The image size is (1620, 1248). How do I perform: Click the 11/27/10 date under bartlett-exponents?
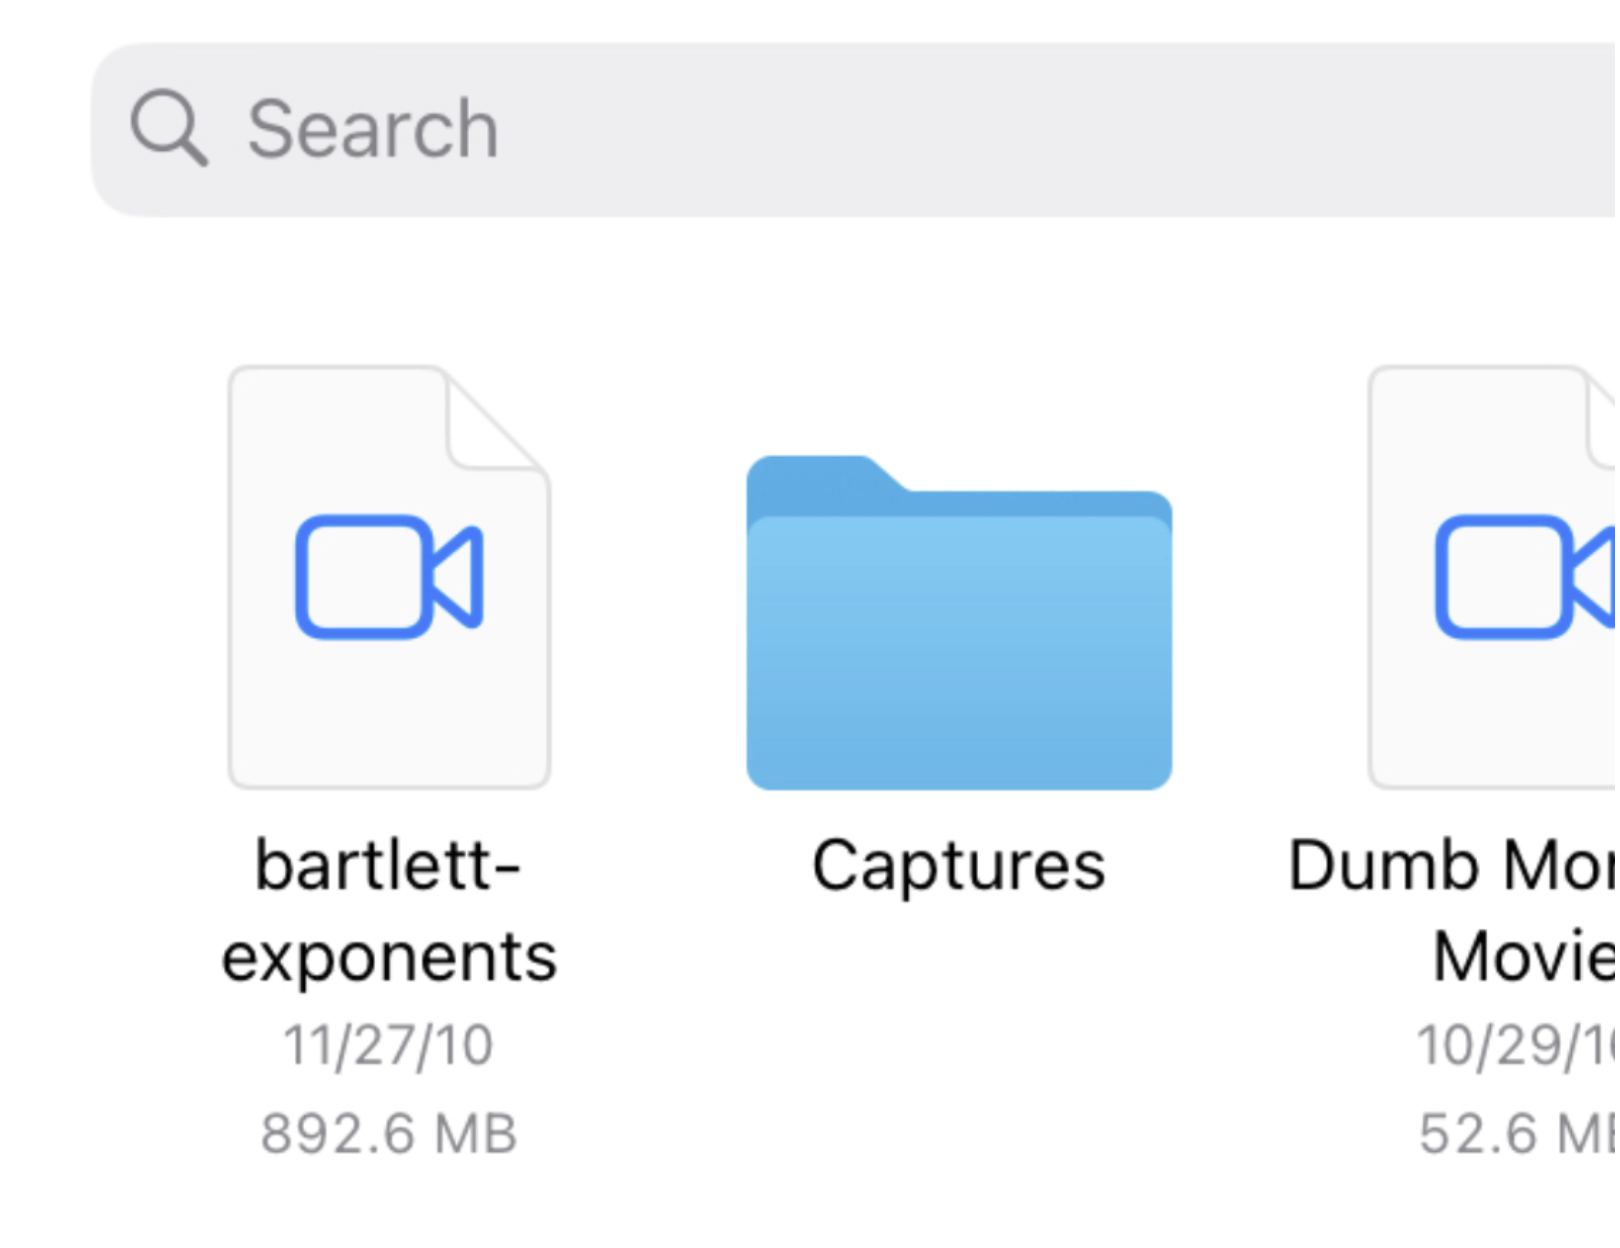(x=389, y=1046)
